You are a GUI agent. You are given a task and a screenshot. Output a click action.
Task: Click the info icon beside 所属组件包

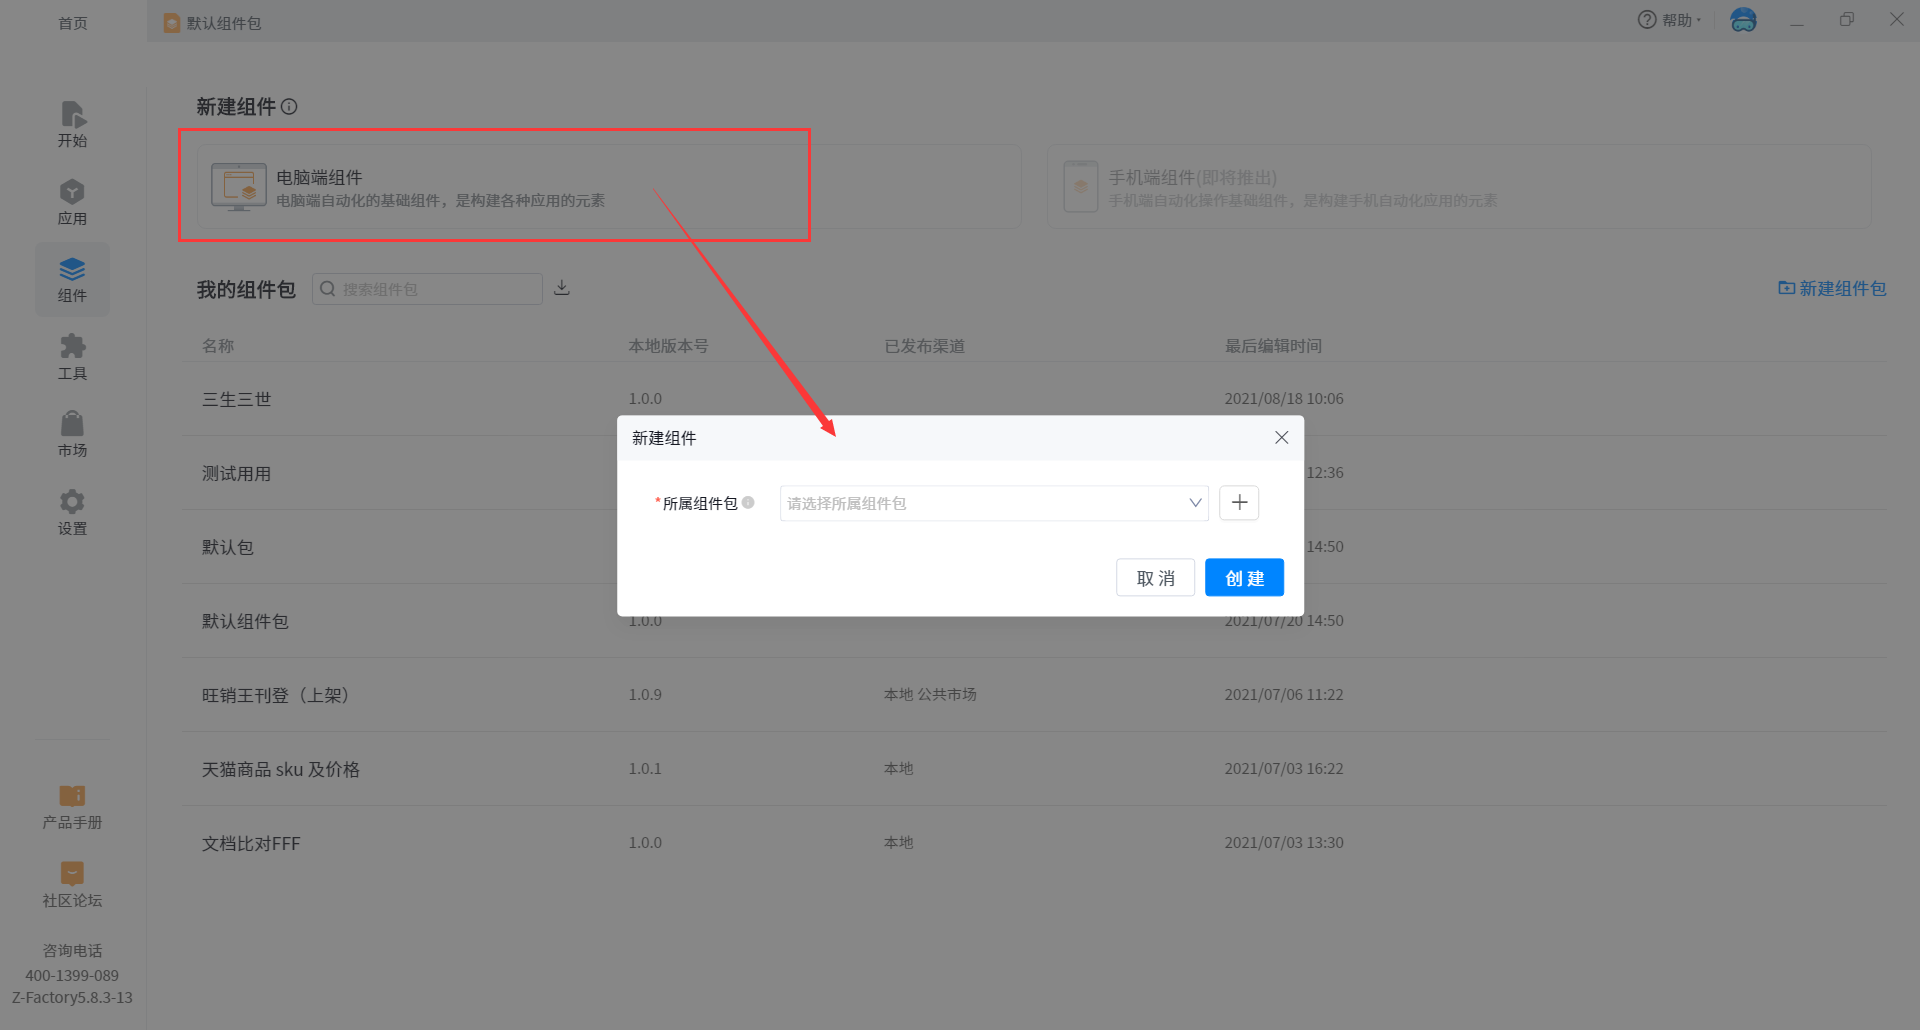(x=748, y=503)
